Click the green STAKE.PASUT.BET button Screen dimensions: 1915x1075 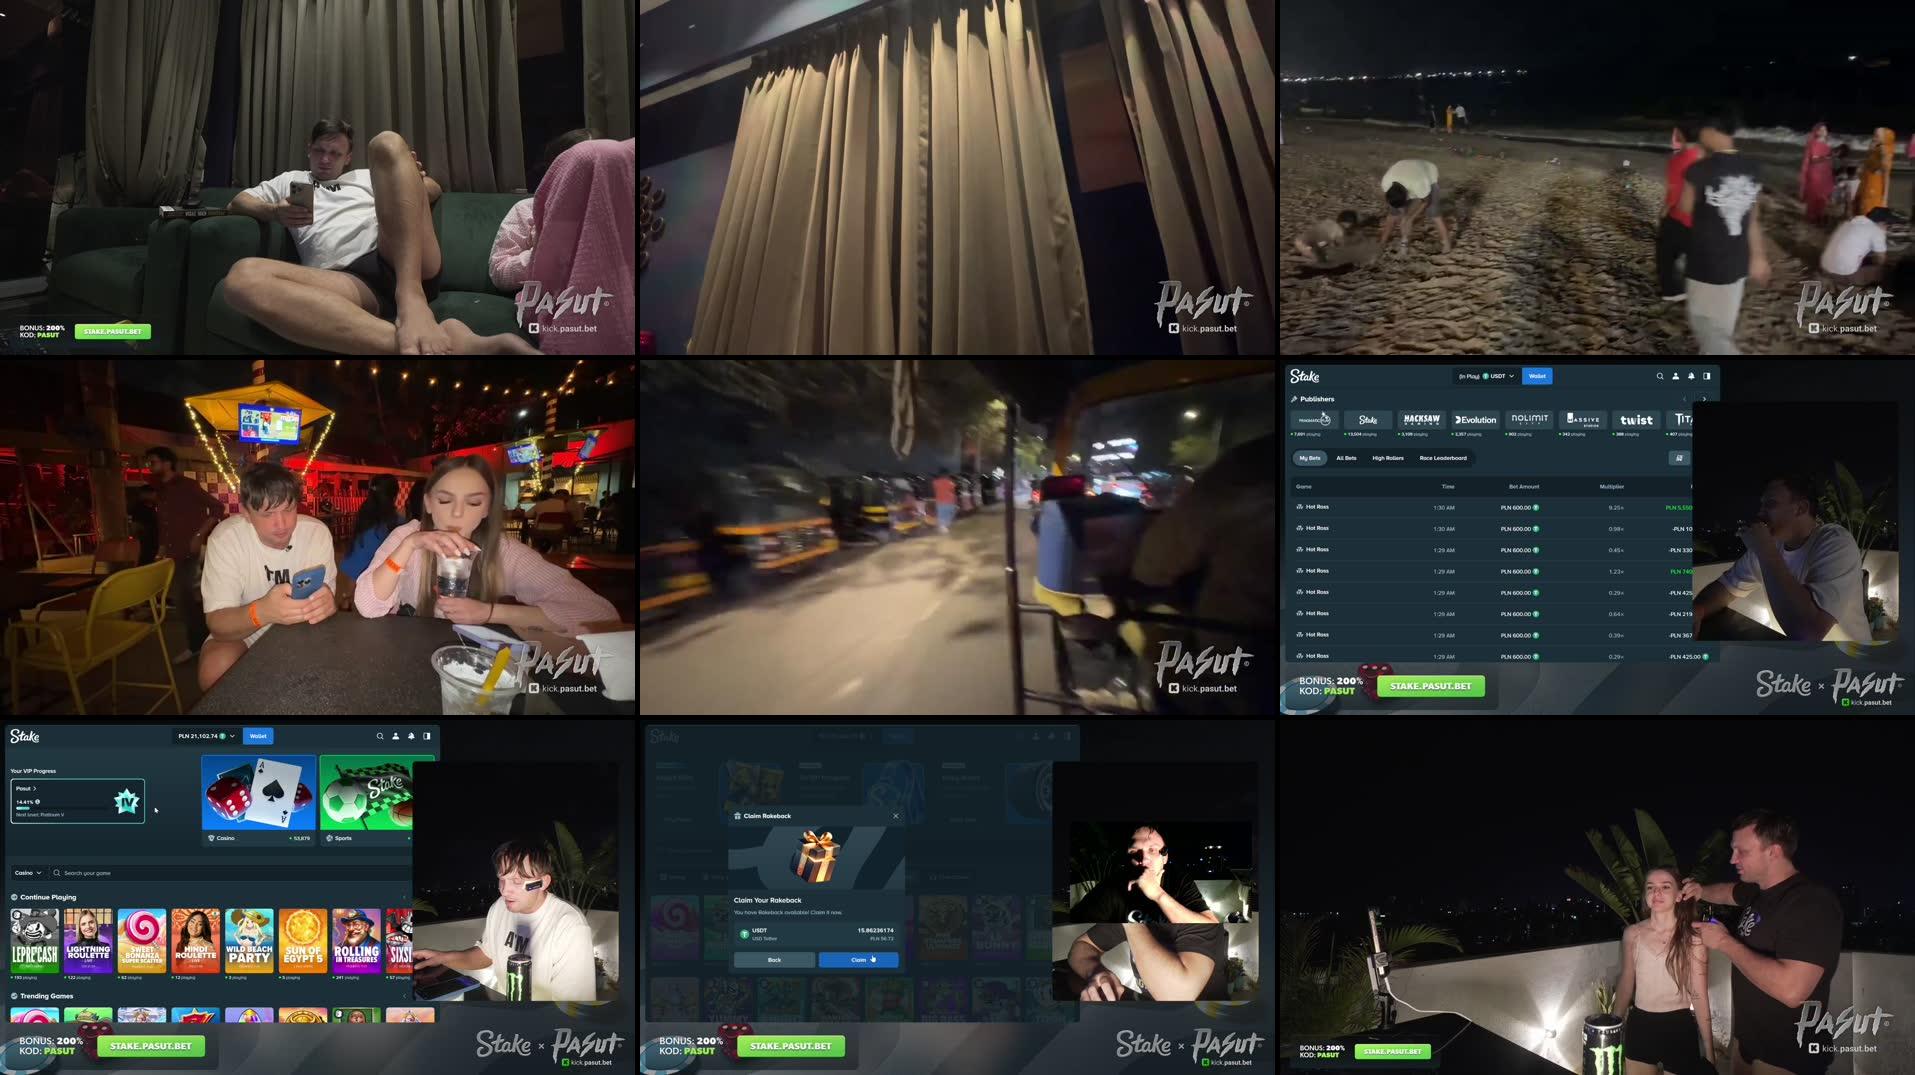pos(1429,686)
